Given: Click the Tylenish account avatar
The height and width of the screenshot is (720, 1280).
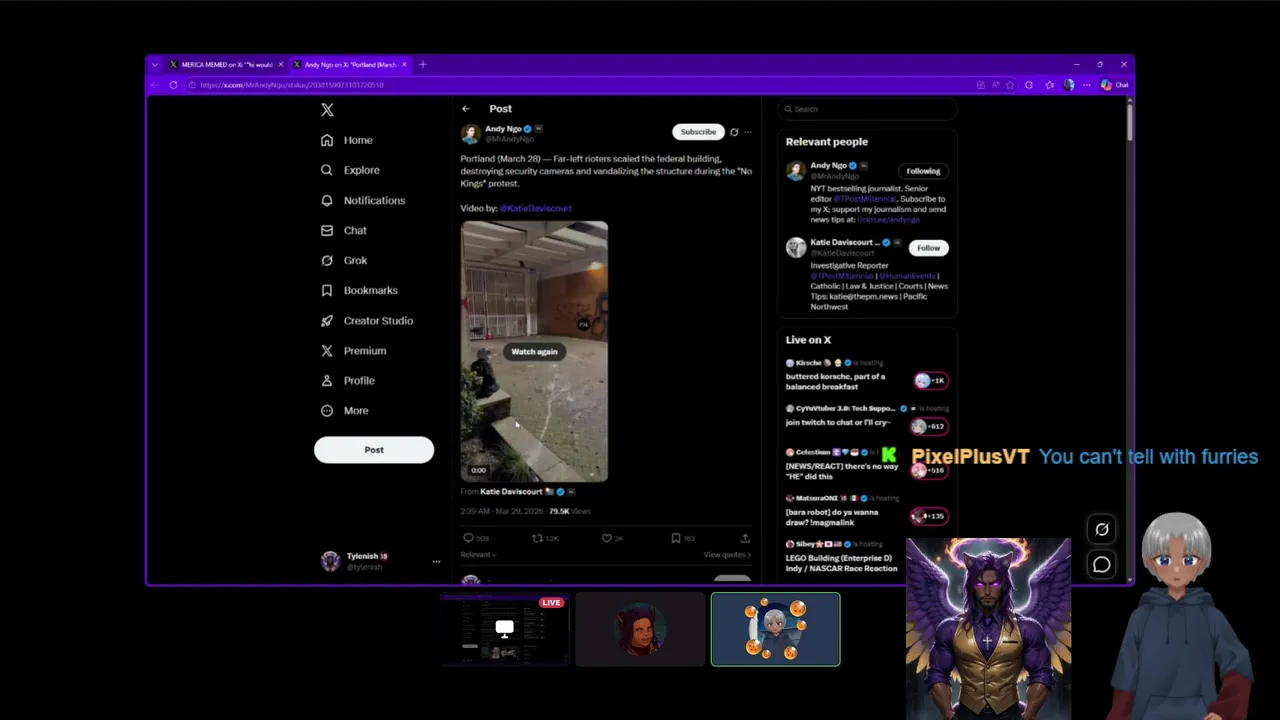Looking at the screenshot, I should pyautogui.click(x=330, y=561).
